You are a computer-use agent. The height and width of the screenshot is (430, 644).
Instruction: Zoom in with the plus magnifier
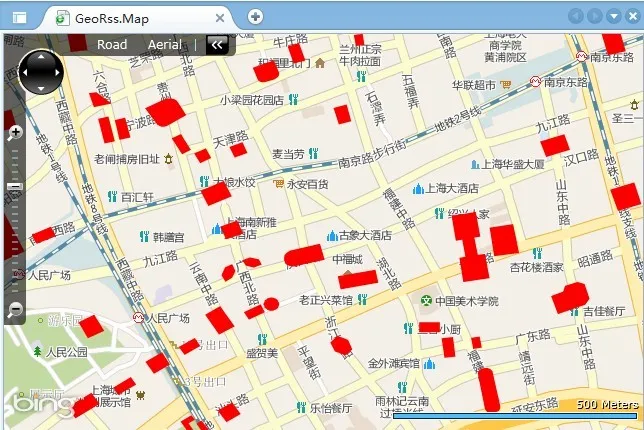click(15, 133)
